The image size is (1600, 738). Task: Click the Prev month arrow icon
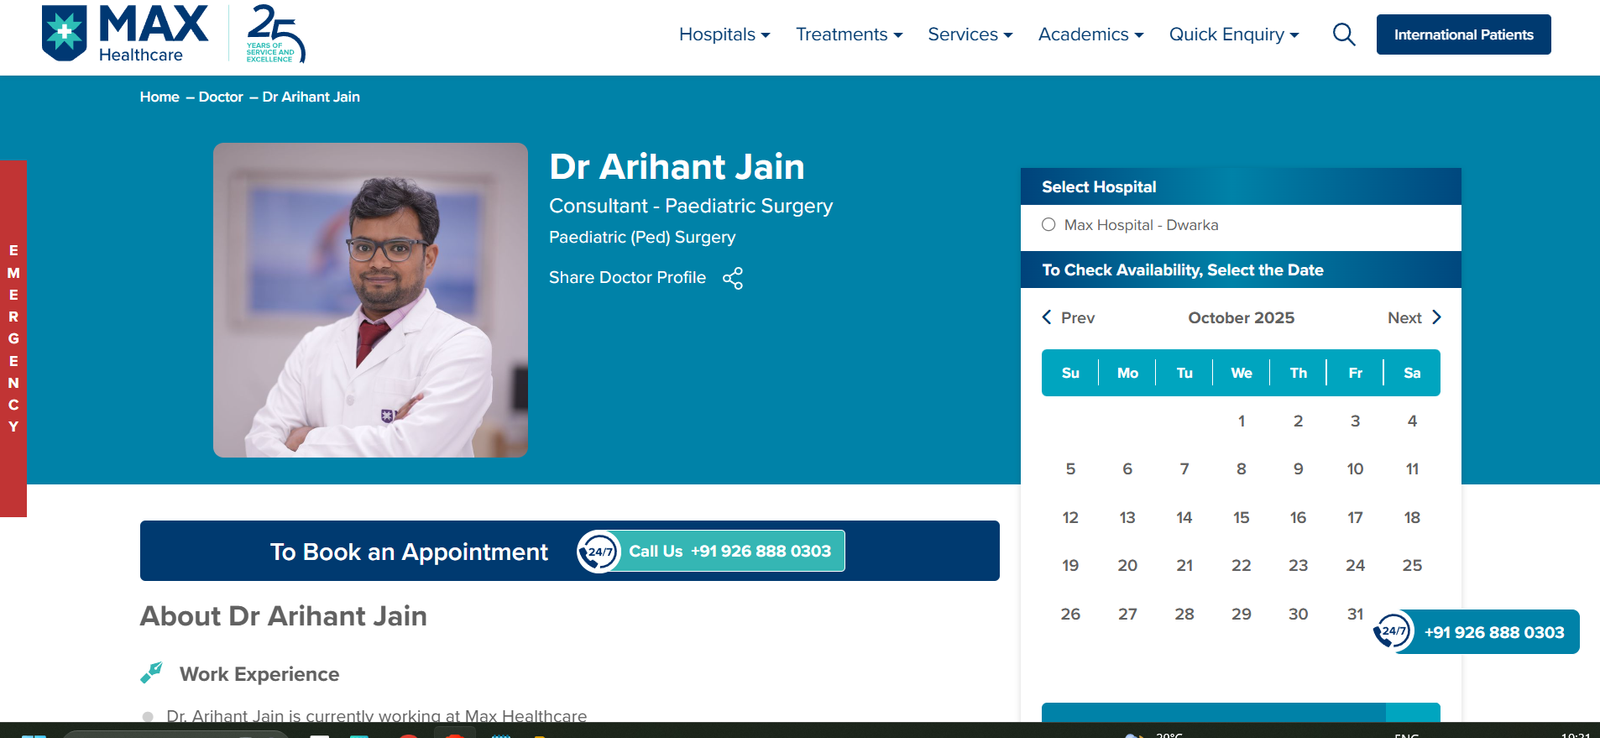[1047, 317]
